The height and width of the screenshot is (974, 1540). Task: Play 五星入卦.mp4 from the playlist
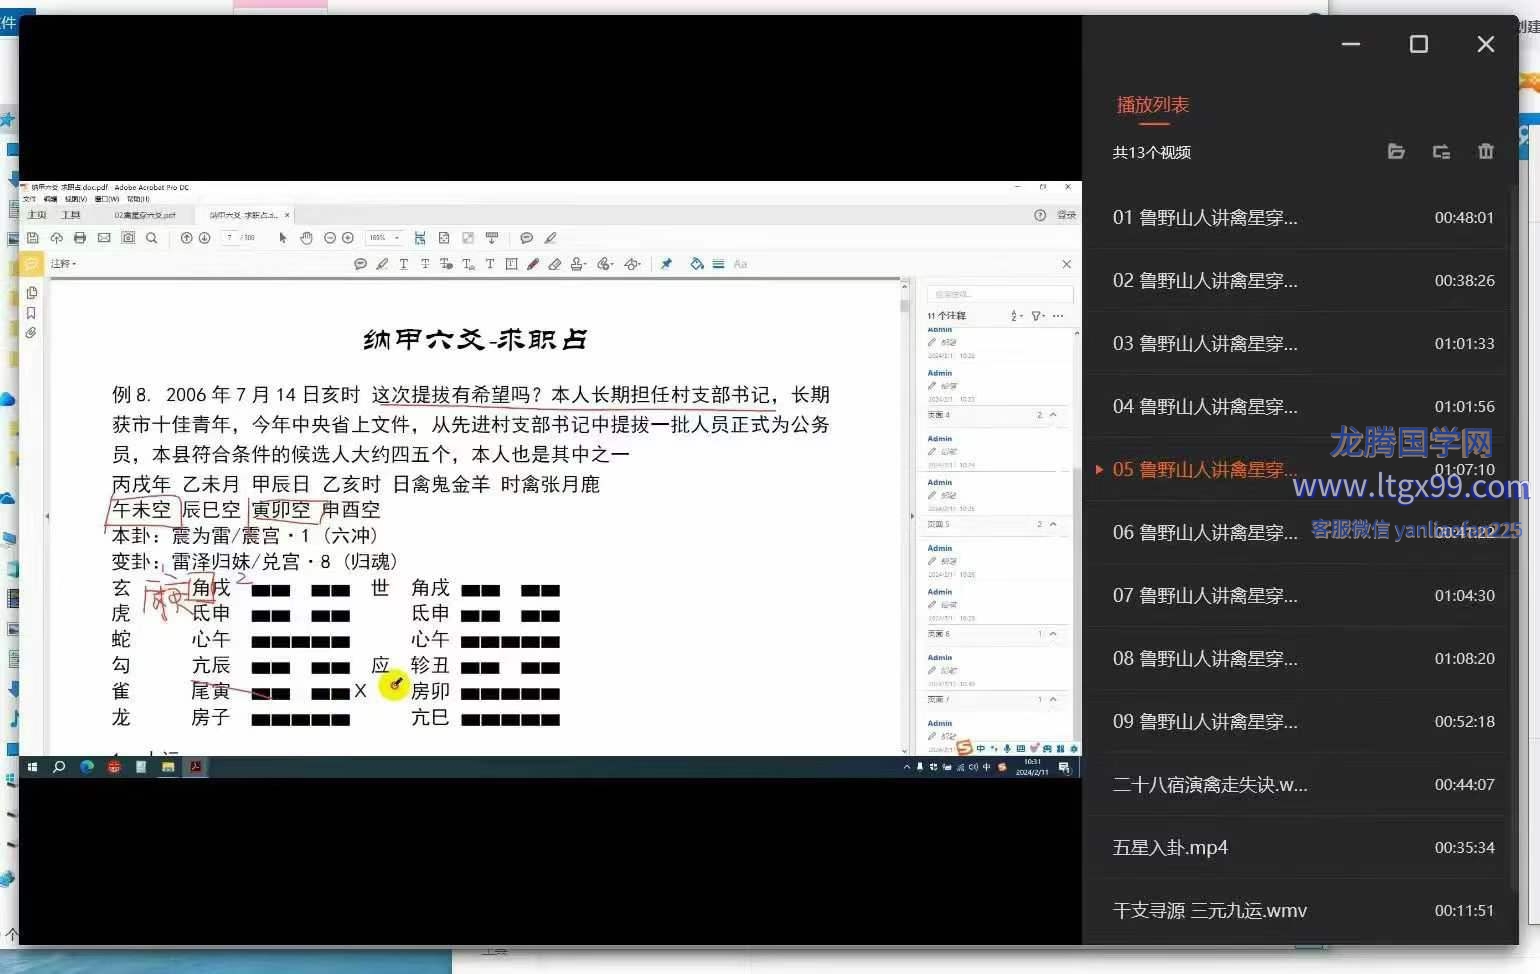pyautogui.click(x=1170, y=848)
